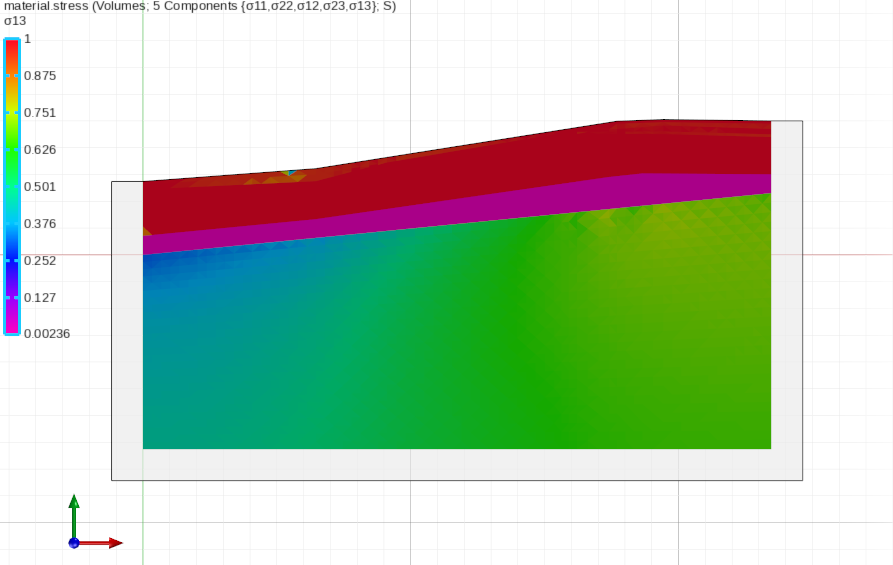Click the green y-axis arrow of triad
Viewport: 893px width, 565px height.
pos(74,517)
